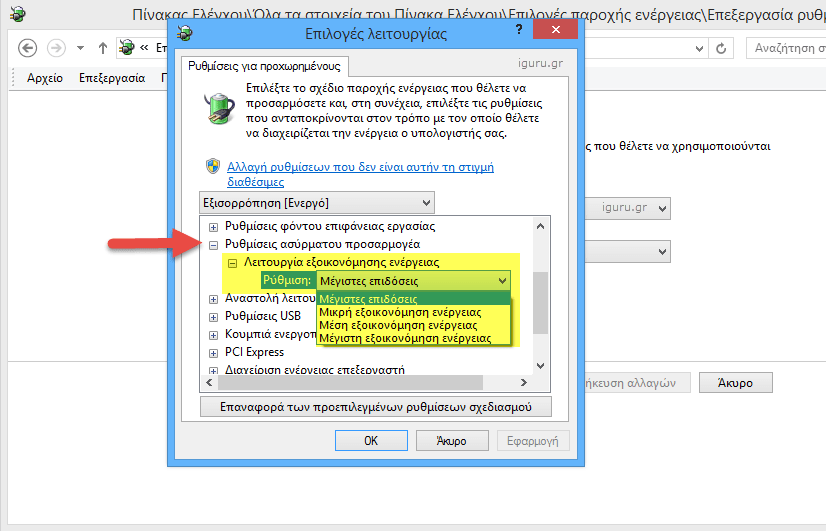Click the back arrow in Control Panel

point(28,48)
